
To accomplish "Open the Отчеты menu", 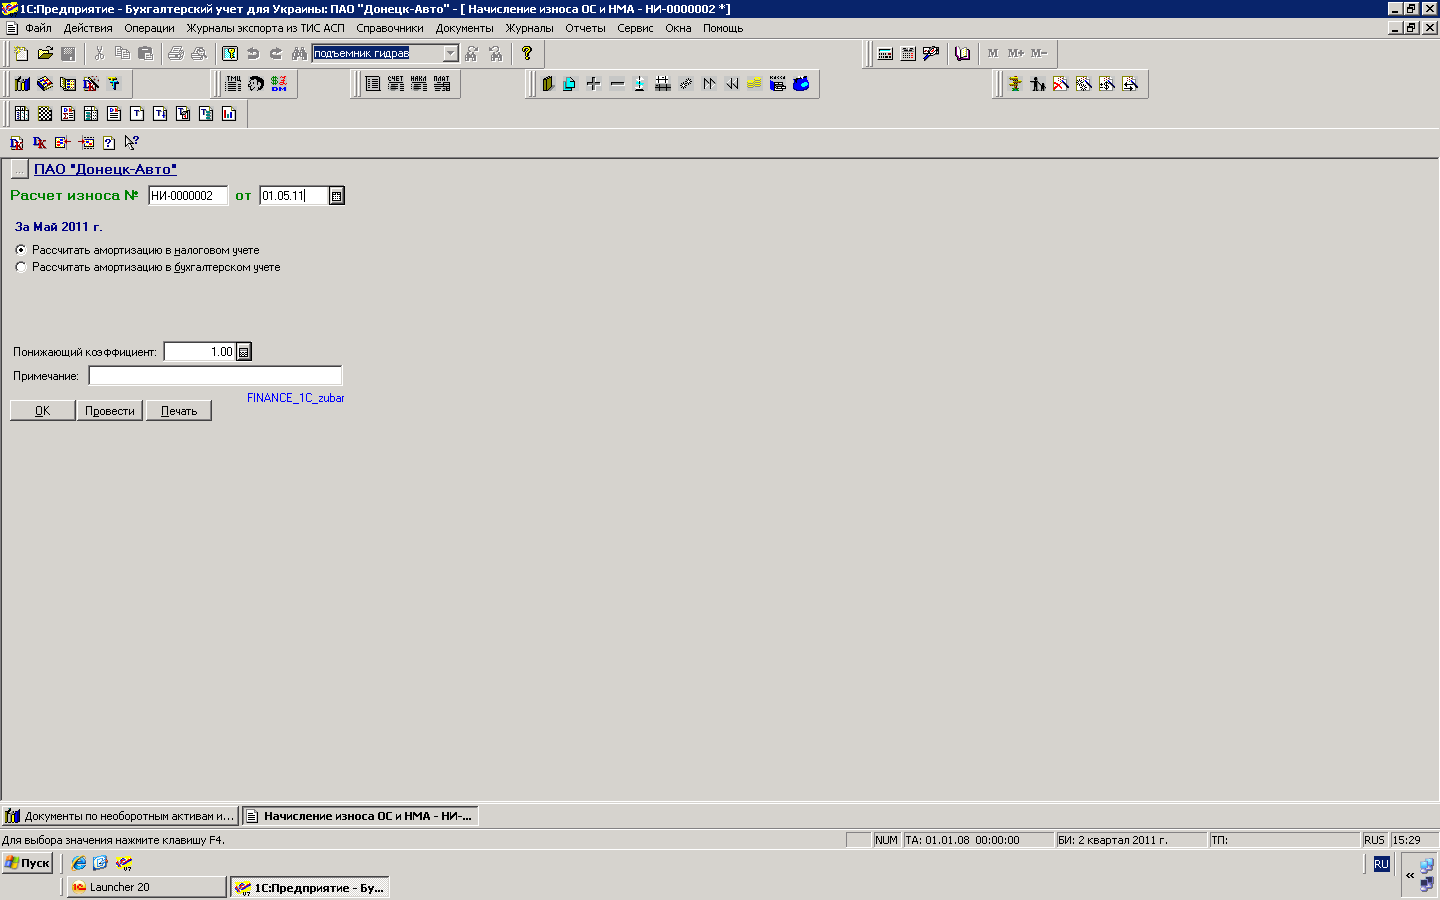I will click(585, 28).
